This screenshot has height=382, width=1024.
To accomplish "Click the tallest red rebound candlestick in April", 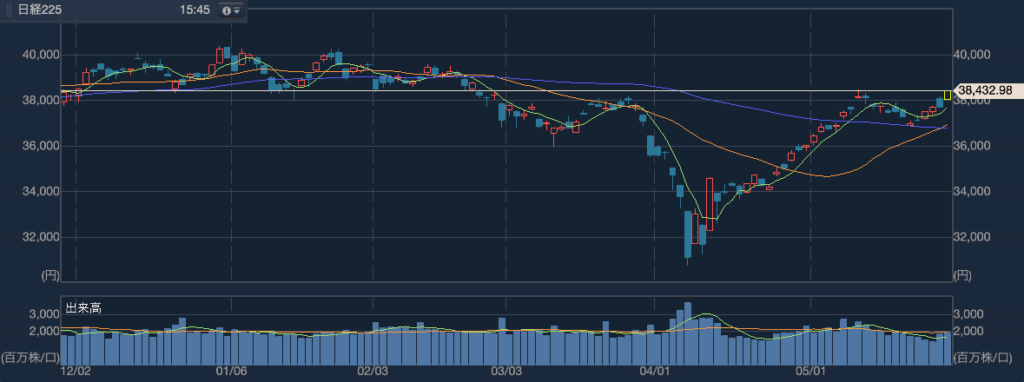I will (709, 204).
